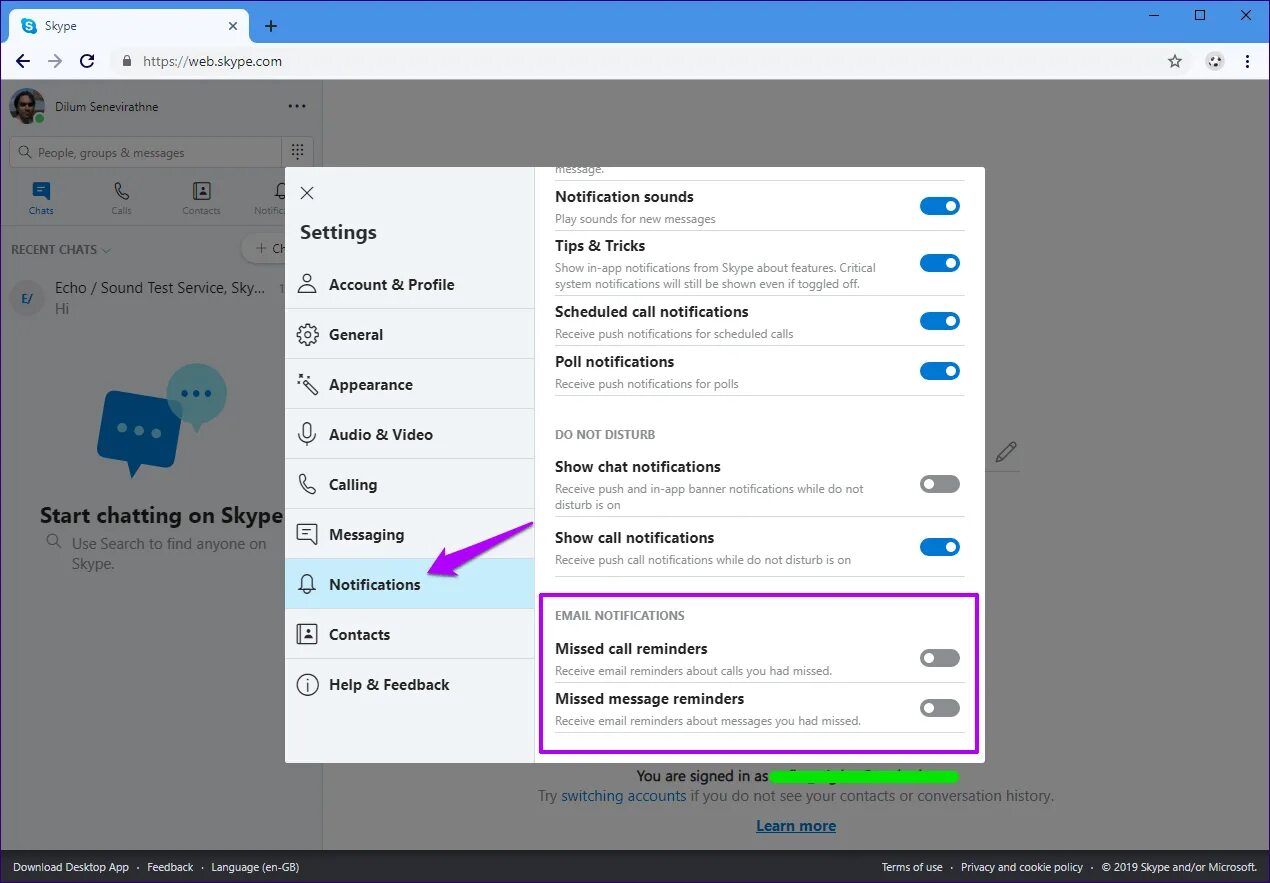Reload the Skype web page

click(87, 61)
